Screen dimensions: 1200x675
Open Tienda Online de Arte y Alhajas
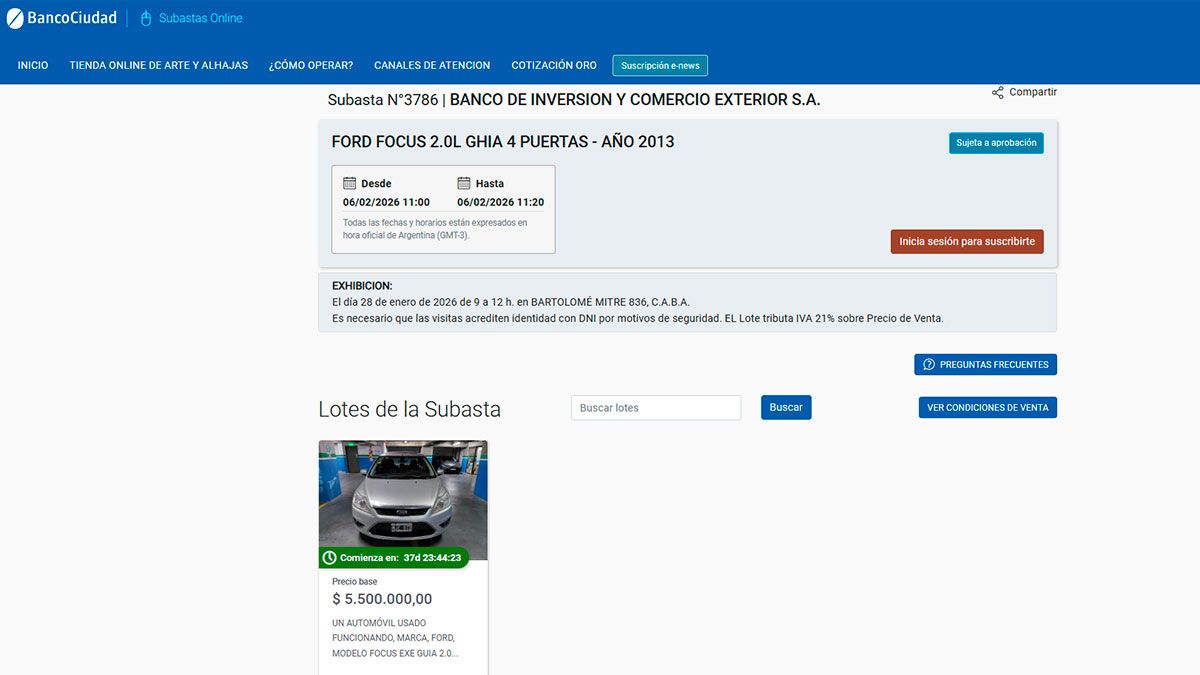pos(158,65)
